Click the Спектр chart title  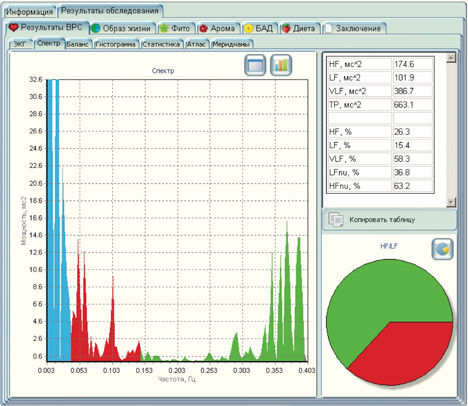point(163,71)
